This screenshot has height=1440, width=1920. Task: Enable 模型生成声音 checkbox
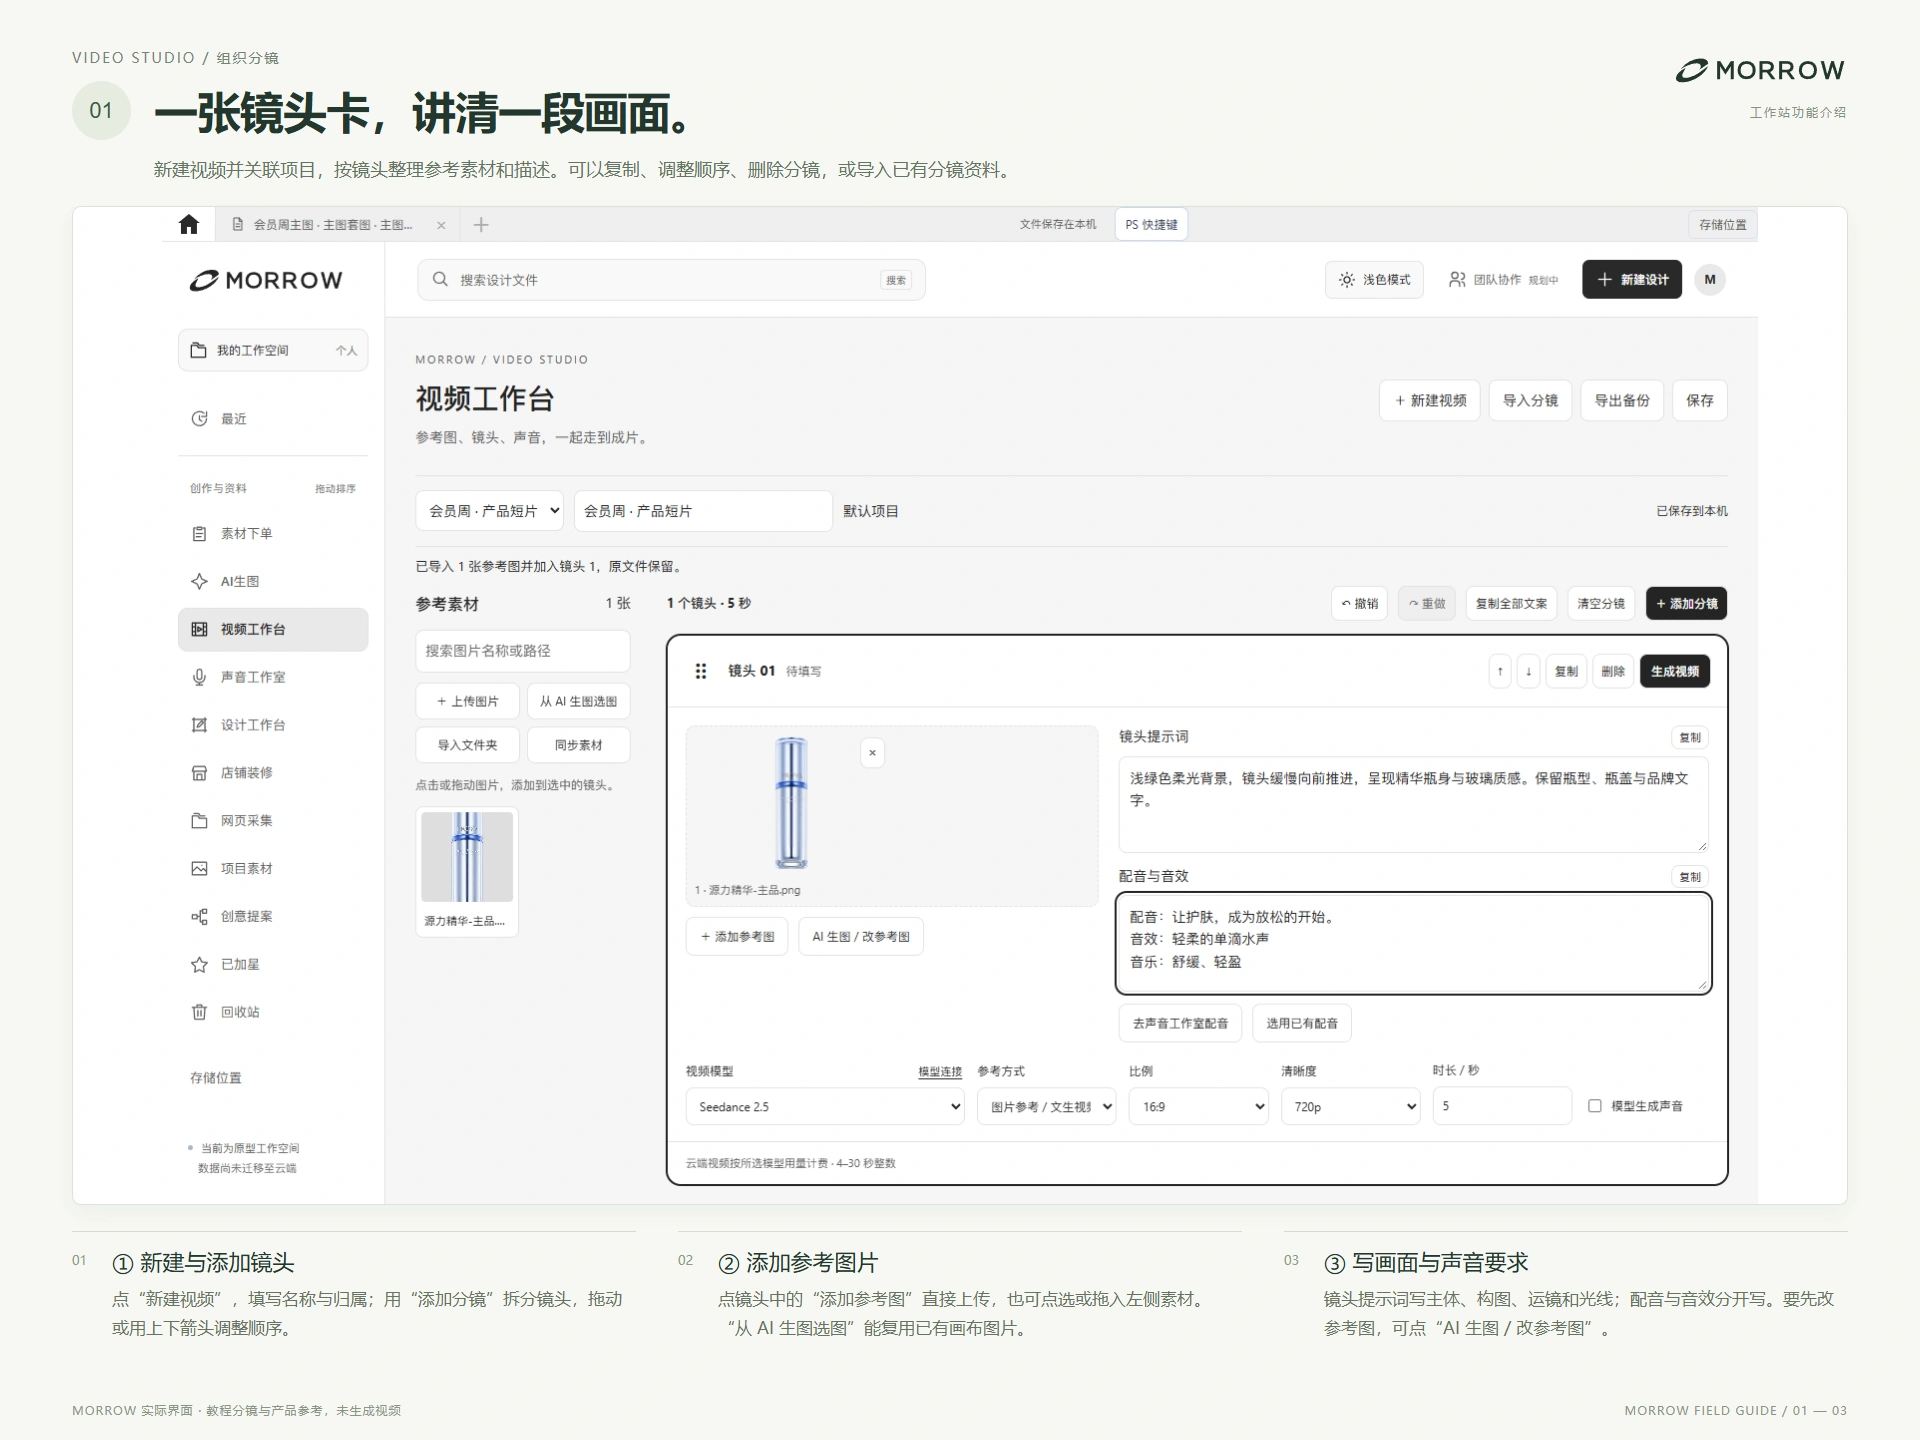coord(1595,1106)
